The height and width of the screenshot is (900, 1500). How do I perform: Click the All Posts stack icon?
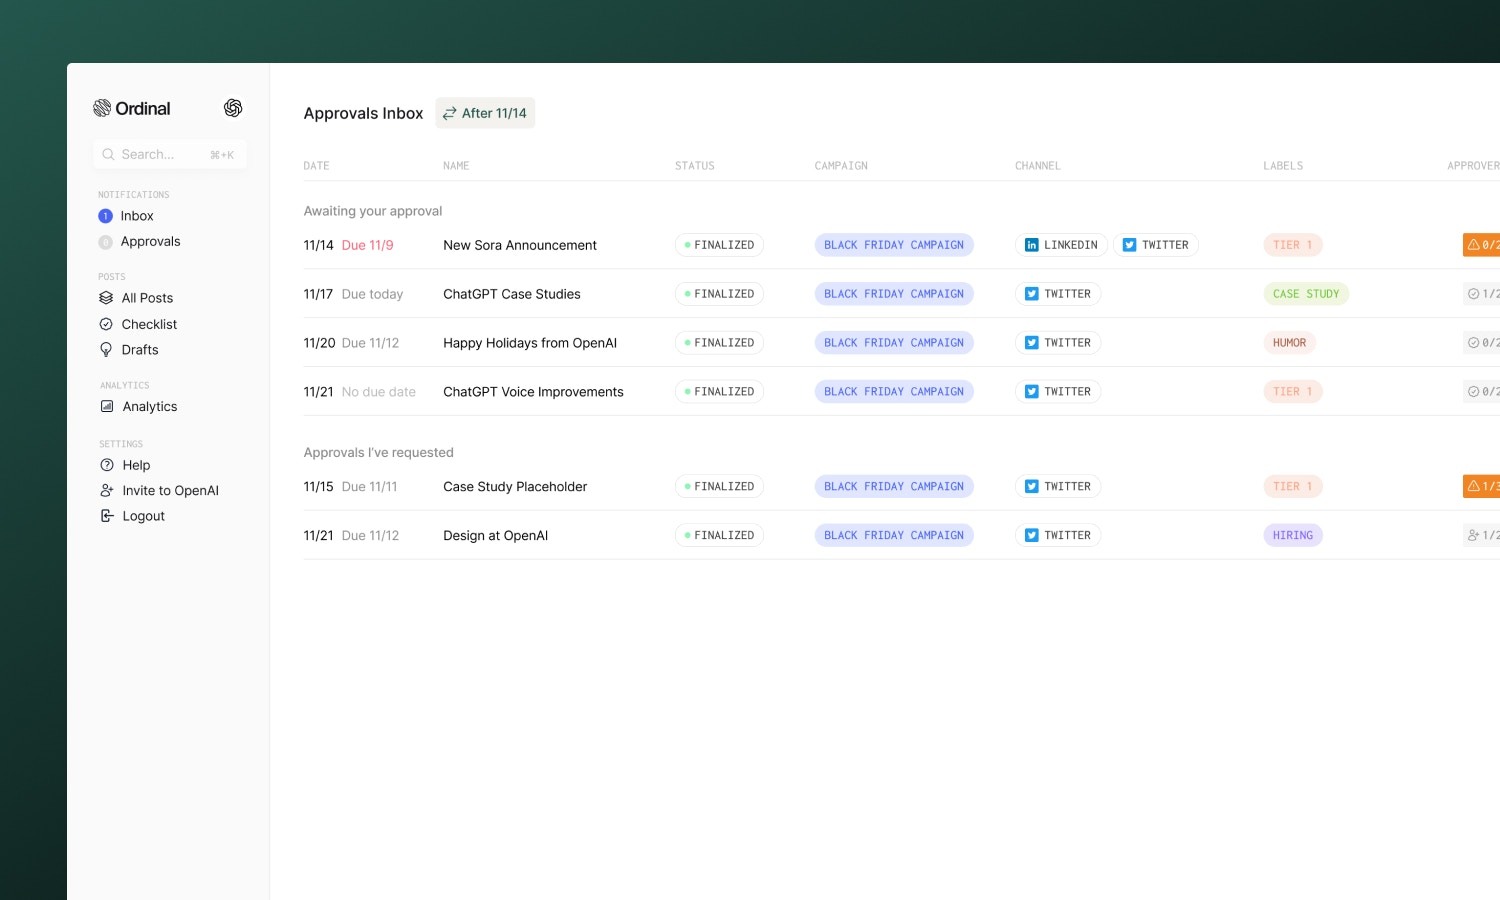[x=106, y=298]
